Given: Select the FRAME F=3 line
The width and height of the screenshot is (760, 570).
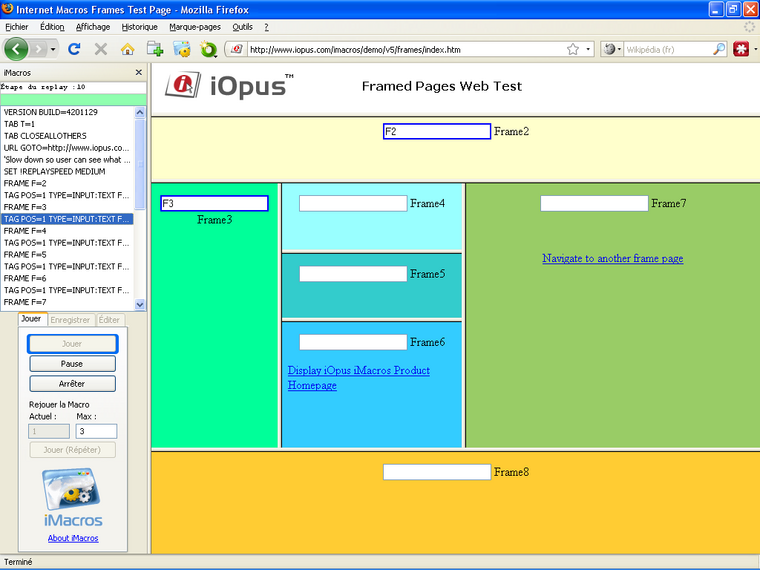Looking at the screenshot, I should point(67,207).
